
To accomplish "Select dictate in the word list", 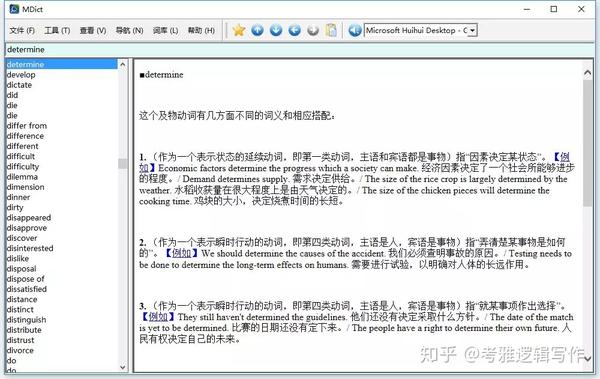I will 19,85.
